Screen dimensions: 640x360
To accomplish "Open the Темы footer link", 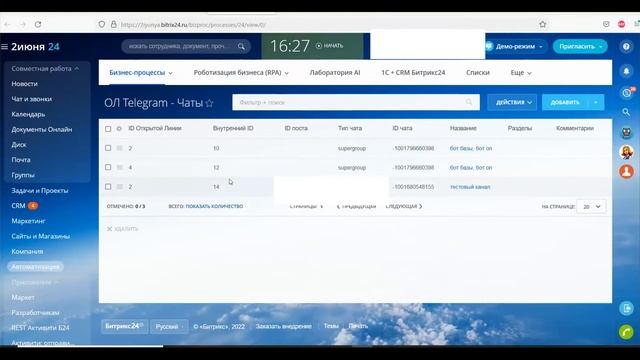I will pyautogui.click(x=331, y=326).
